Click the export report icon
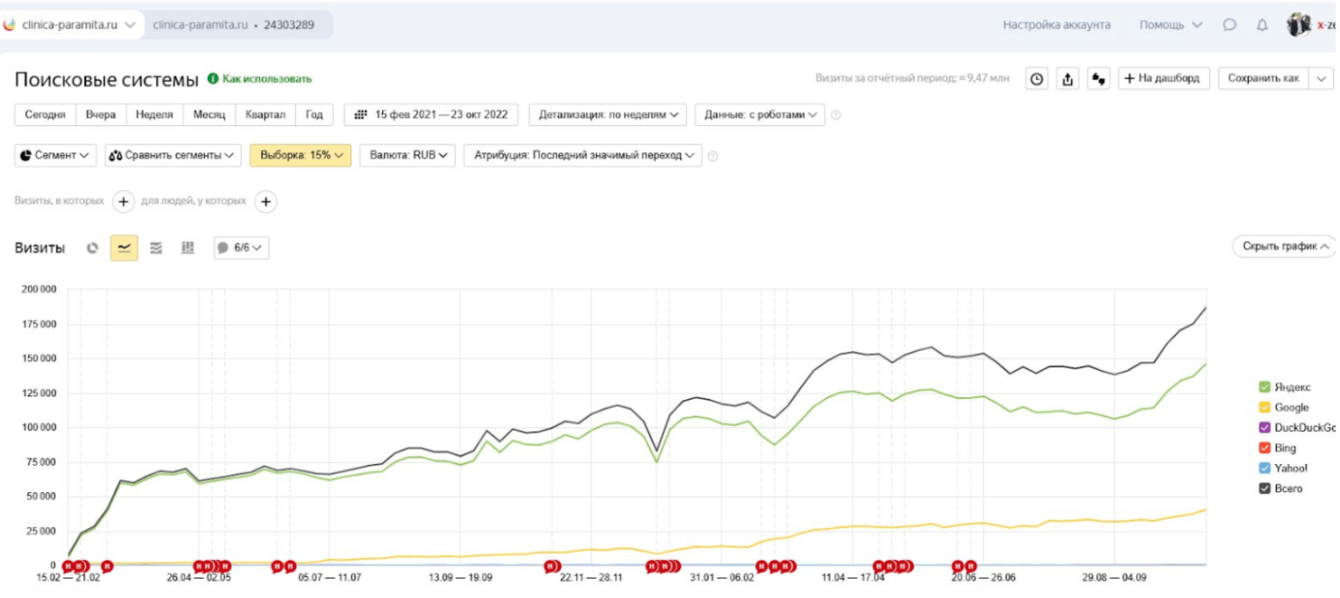The image size is (1340, 598). click(1068, 79)
